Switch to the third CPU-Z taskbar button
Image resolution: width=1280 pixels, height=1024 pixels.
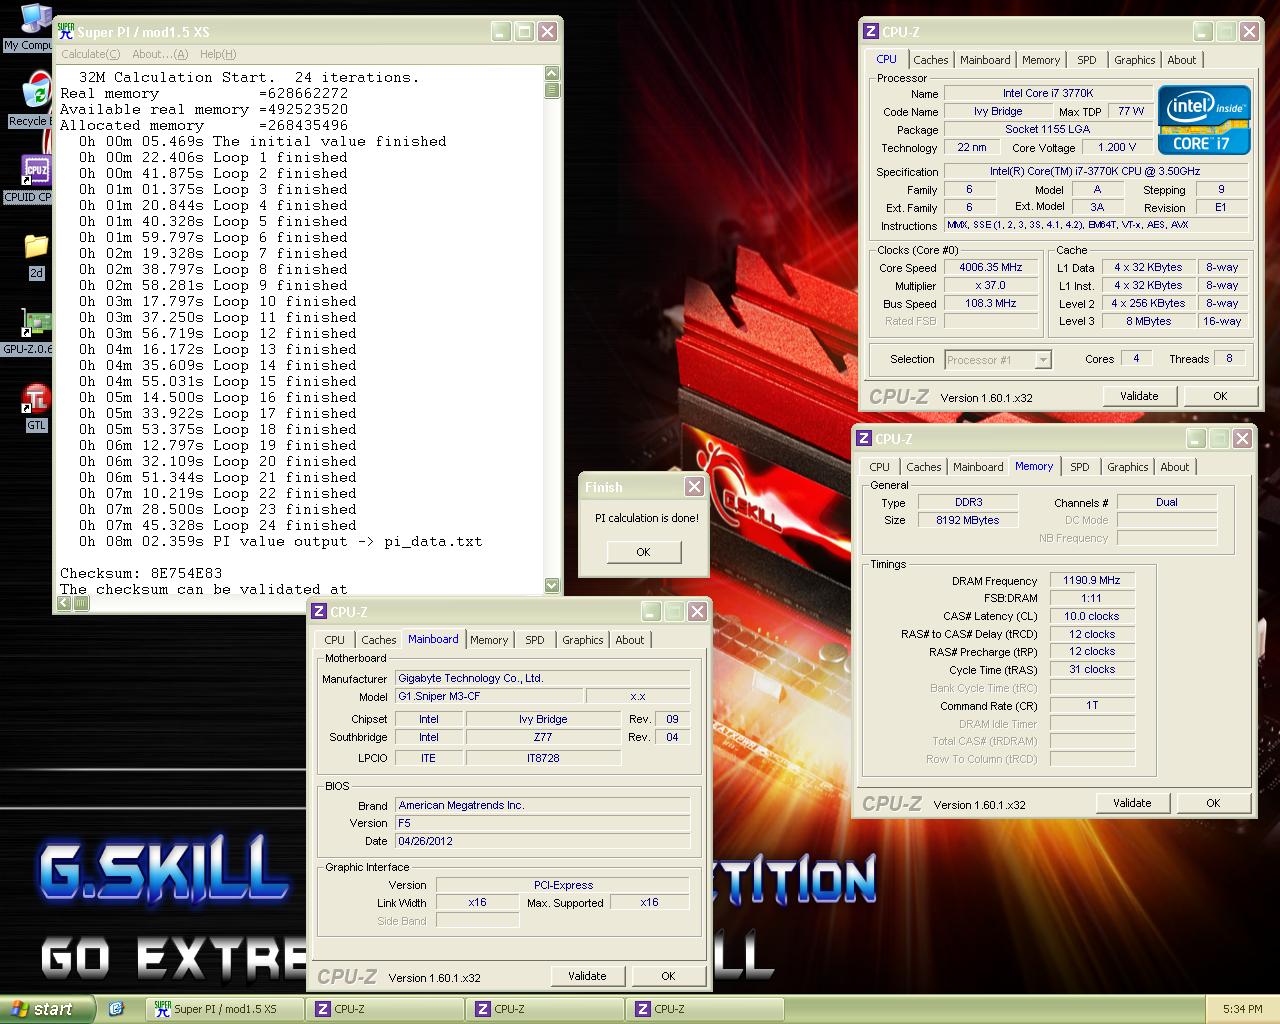(706, 1009)
